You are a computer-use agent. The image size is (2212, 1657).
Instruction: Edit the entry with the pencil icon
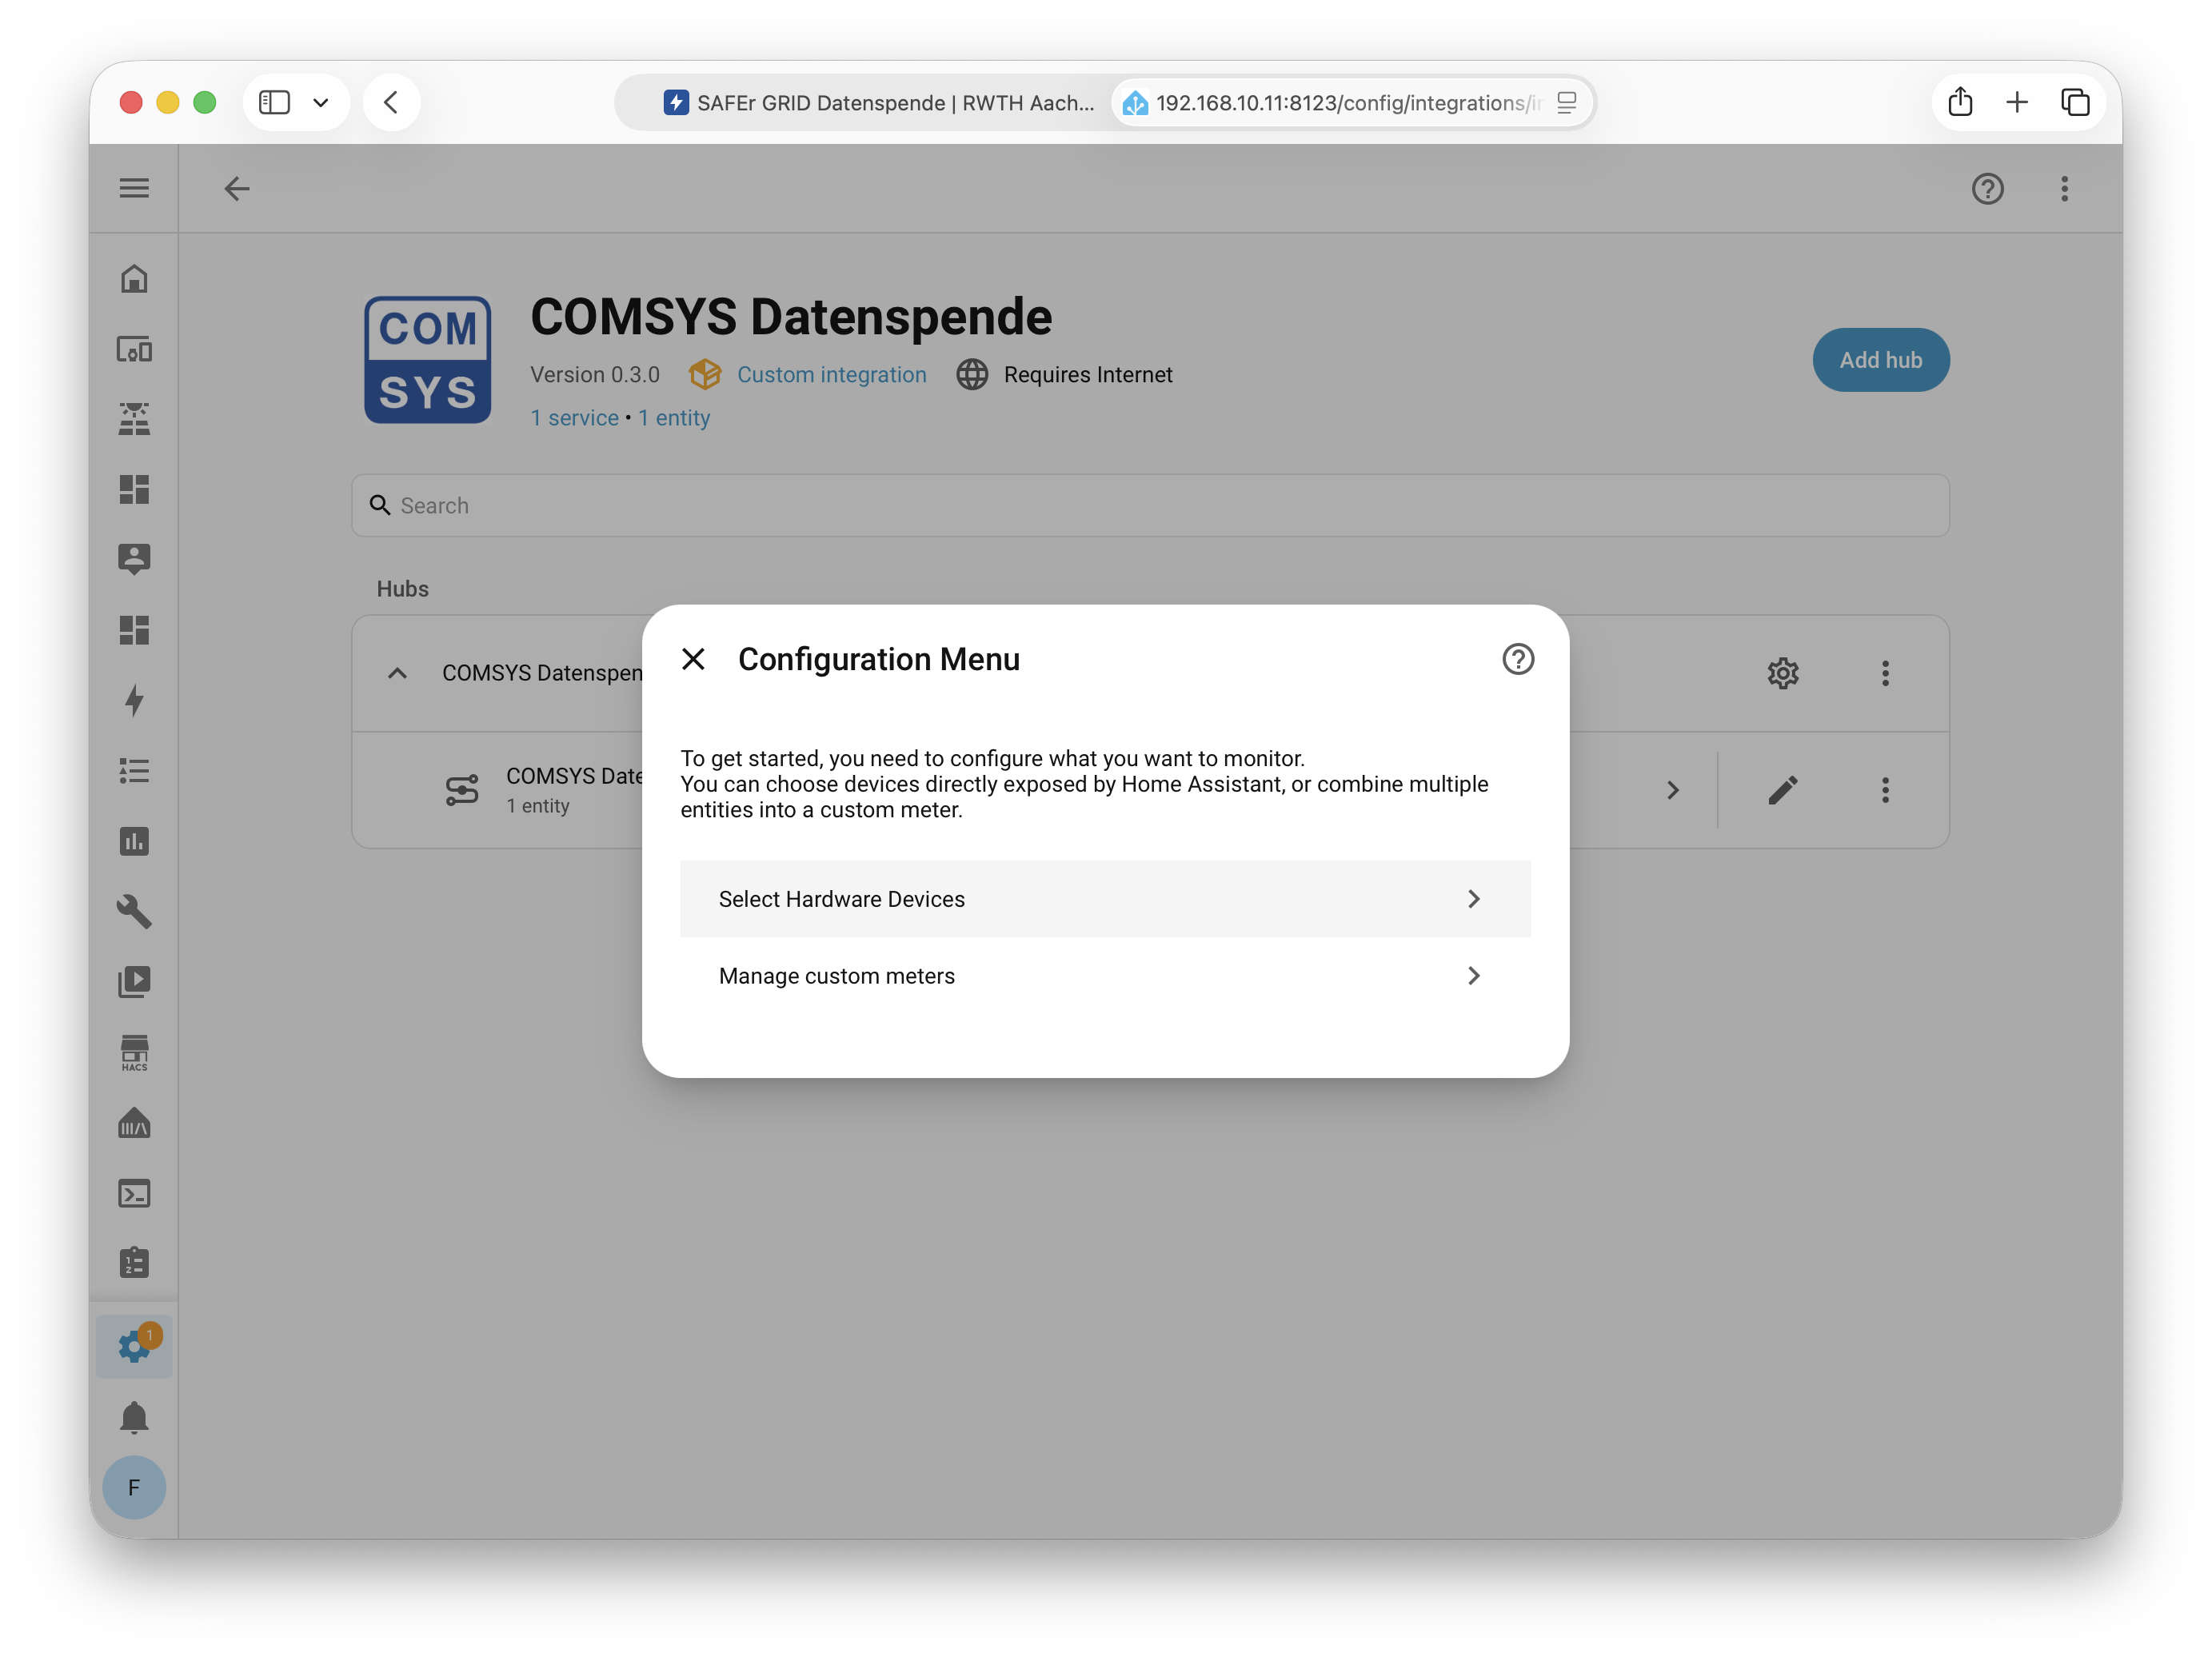pos(1782,790)
